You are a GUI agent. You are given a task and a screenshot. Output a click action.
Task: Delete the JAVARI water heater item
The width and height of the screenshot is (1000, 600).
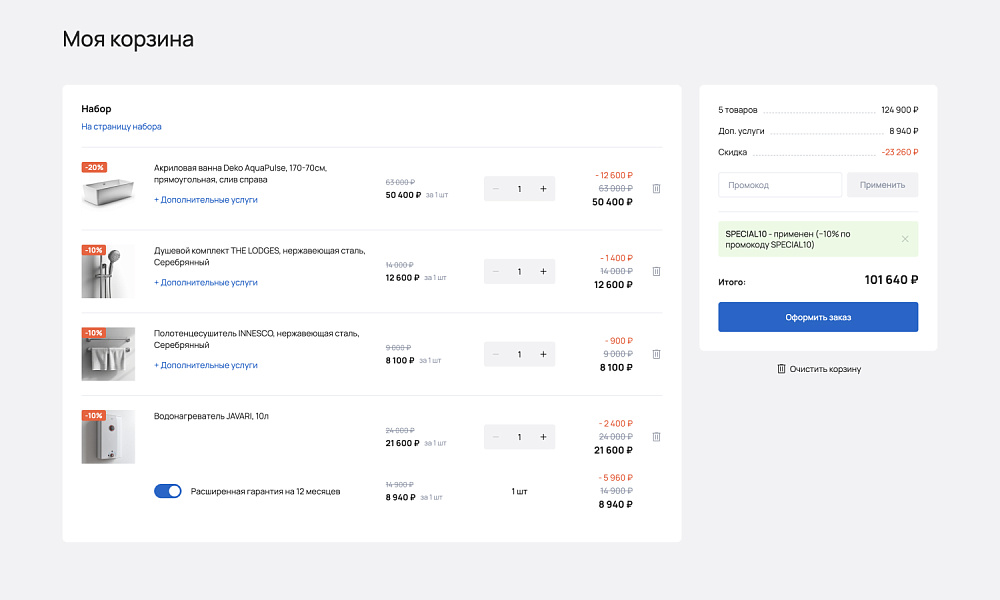[x=656, y=437]
